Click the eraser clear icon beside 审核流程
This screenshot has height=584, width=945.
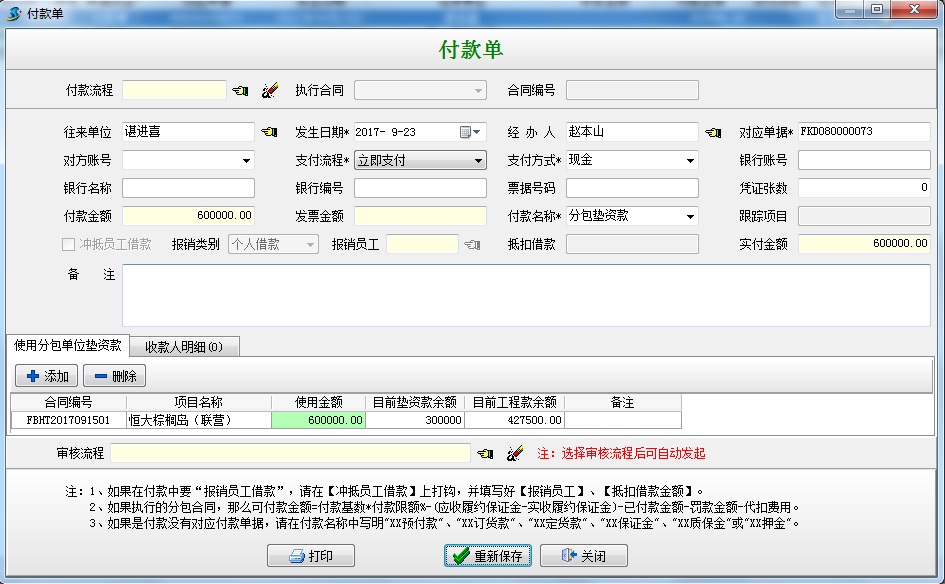(515, 454)
